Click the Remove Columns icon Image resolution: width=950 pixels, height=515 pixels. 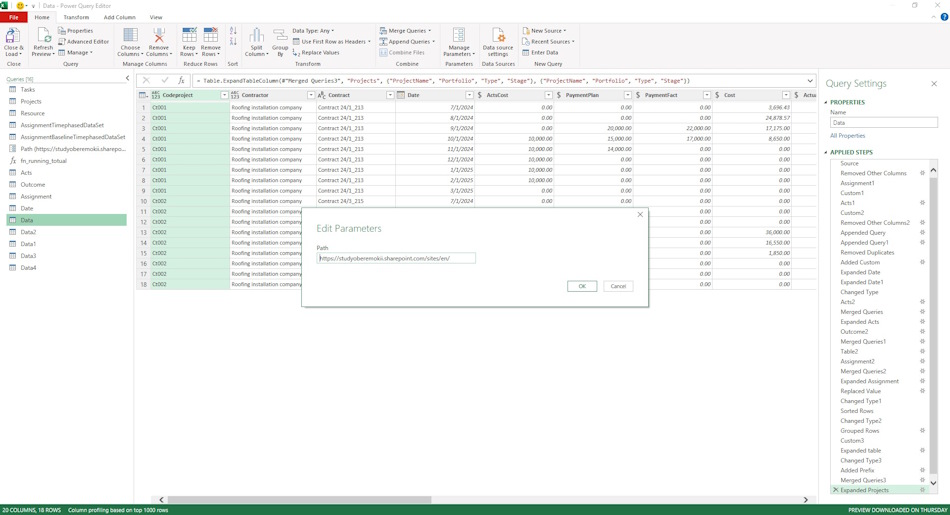159,35
